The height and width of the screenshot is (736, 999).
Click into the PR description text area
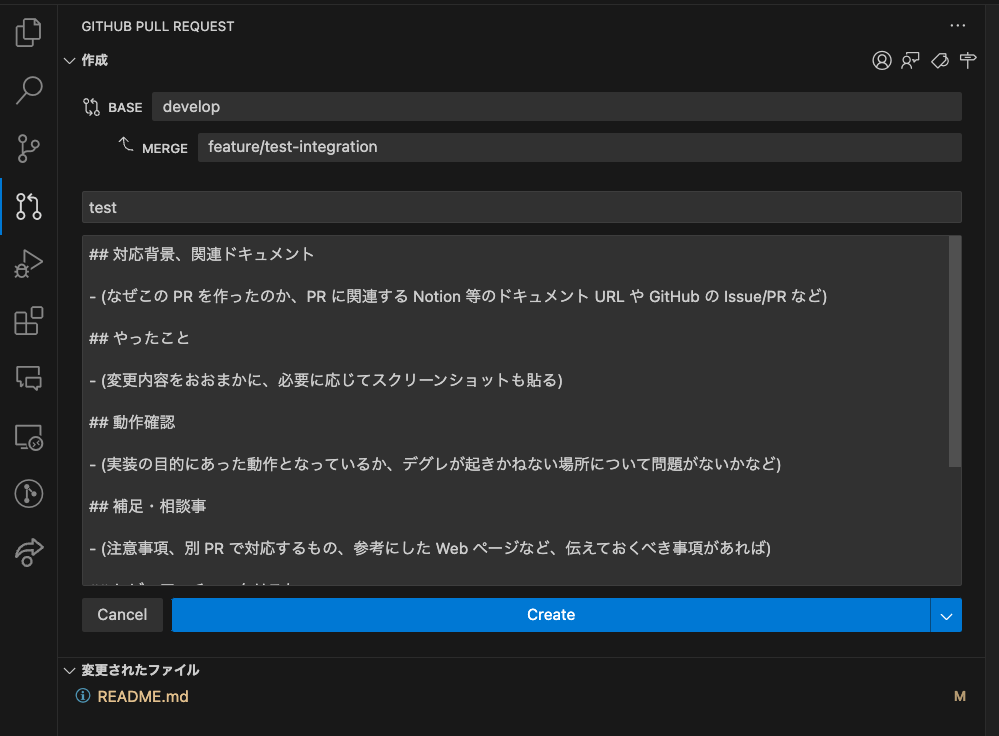tap(515, 410)
